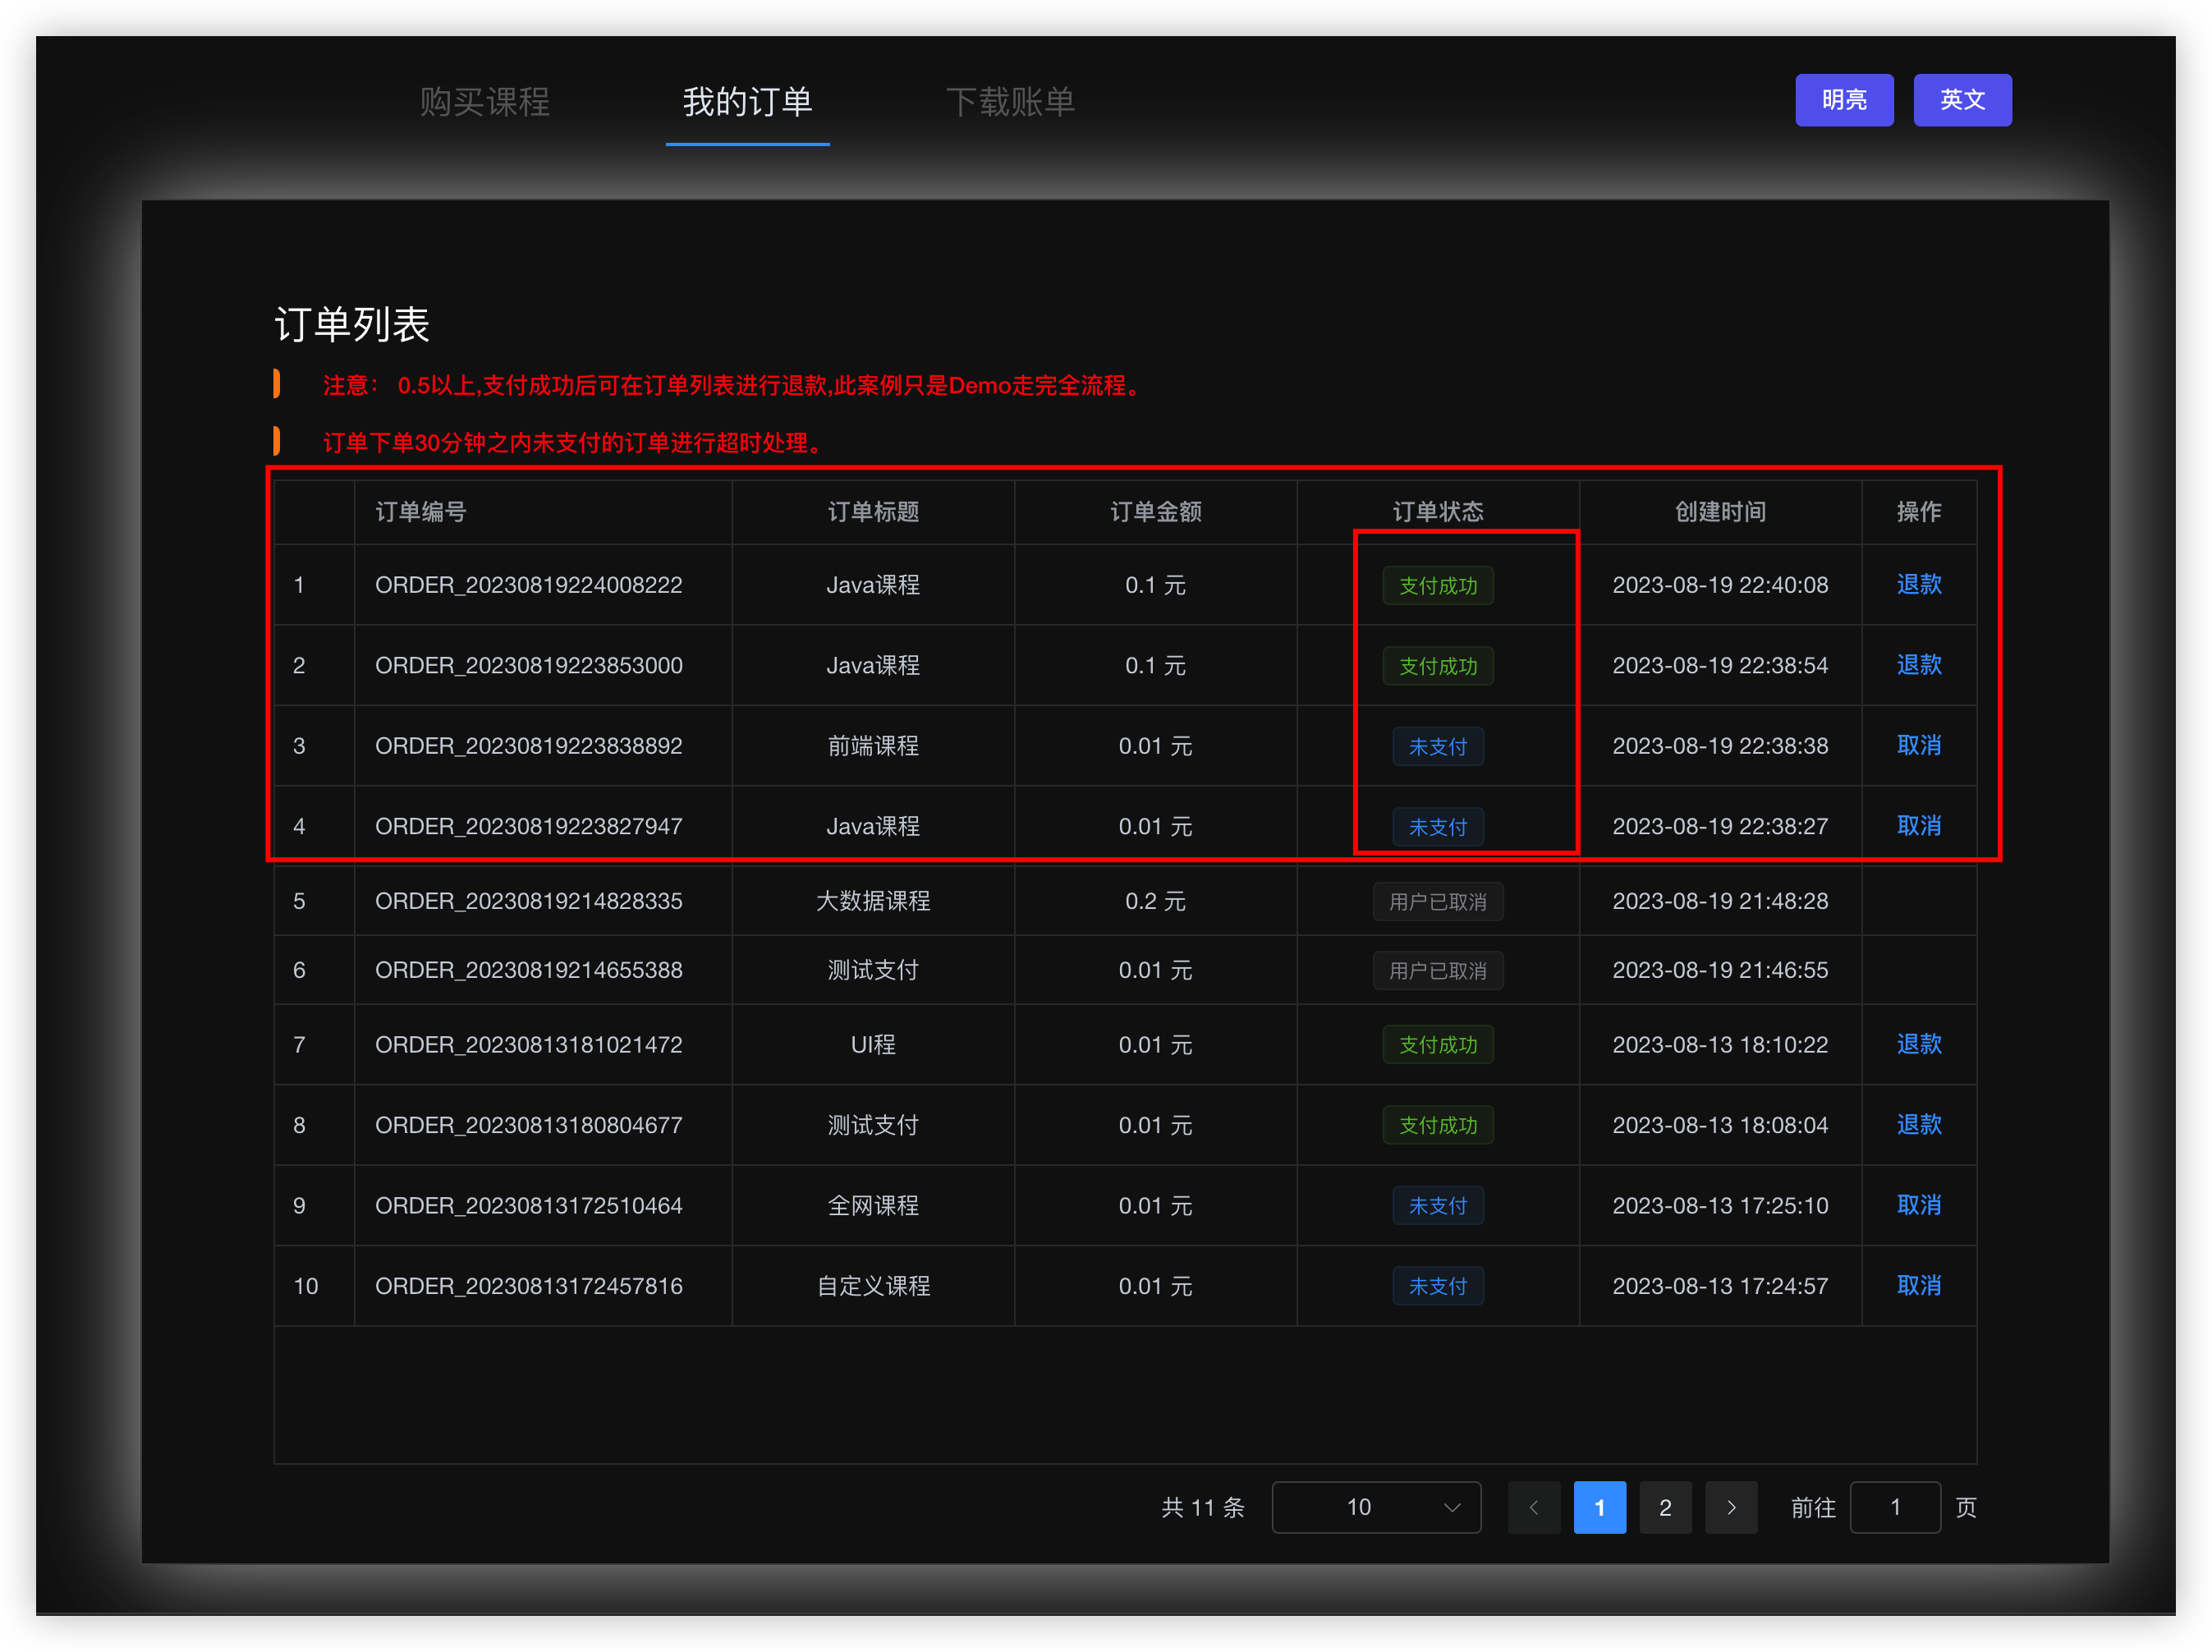Screen dimensions: 2212x1652
Task: Refund the UI程 order via 退款
Action: 1918,1044
